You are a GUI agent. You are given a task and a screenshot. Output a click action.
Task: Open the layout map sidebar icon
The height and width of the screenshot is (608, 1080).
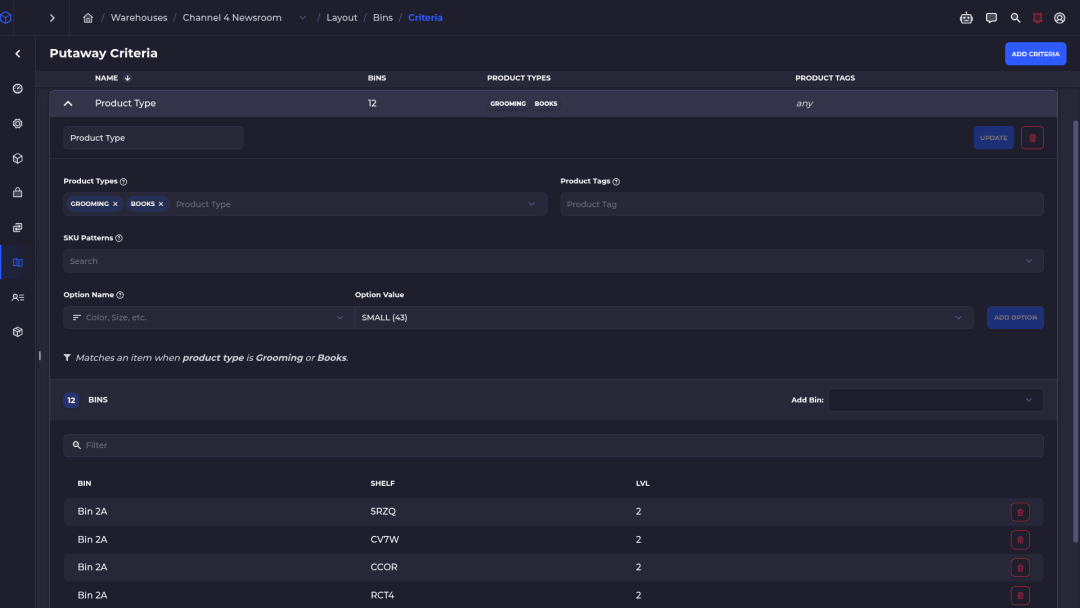(x=18, y=262)
